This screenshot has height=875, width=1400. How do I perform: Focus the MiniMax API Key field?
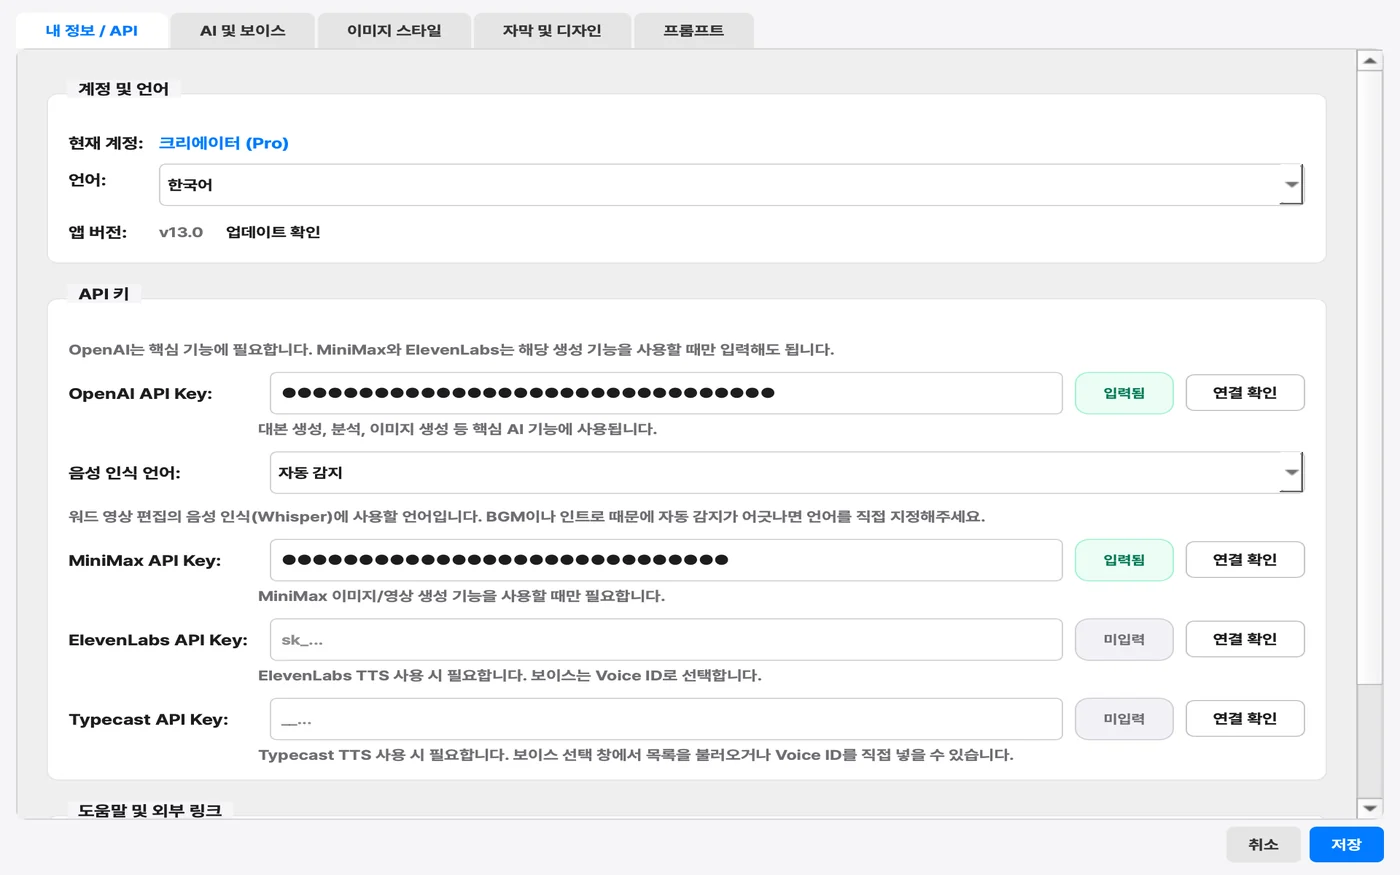click(666, 560)
